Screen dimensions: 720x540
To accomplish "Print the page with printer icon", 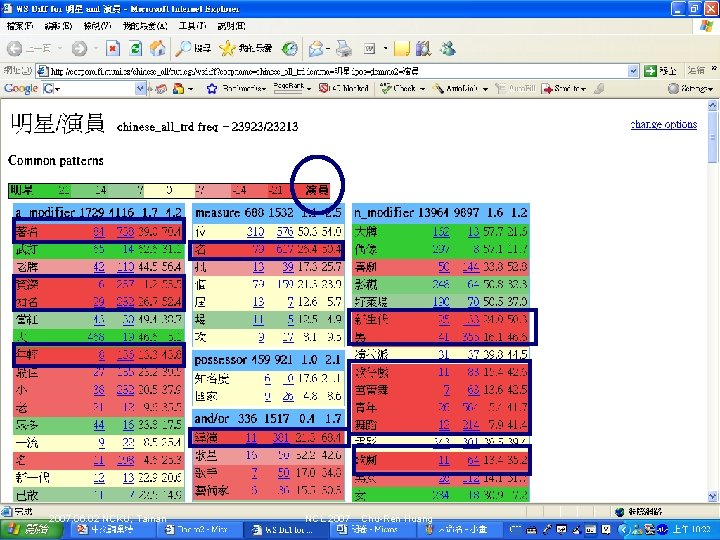I will coord(343,48).
